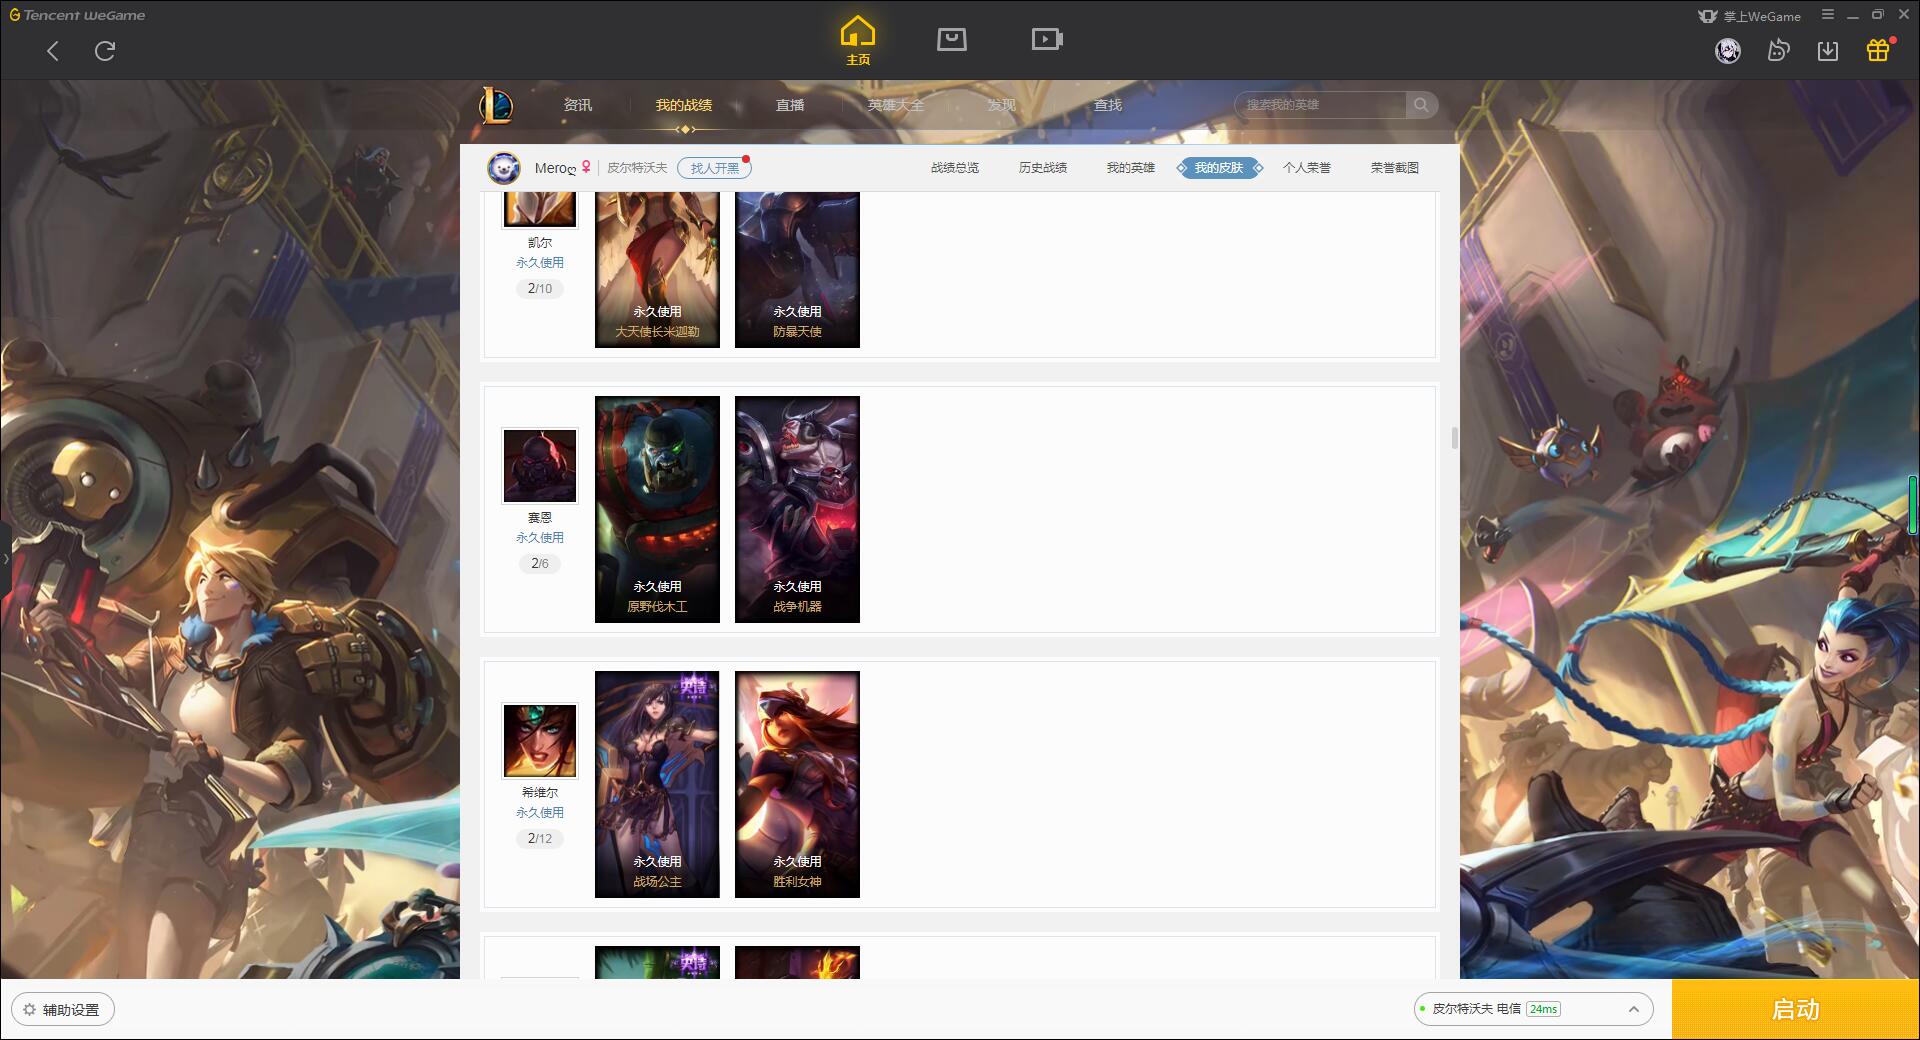The height and width of the screenshot is (1040, 1920).
Task: Select the 我的皮肤 sub-tab
Action: tap(1219, 168)
